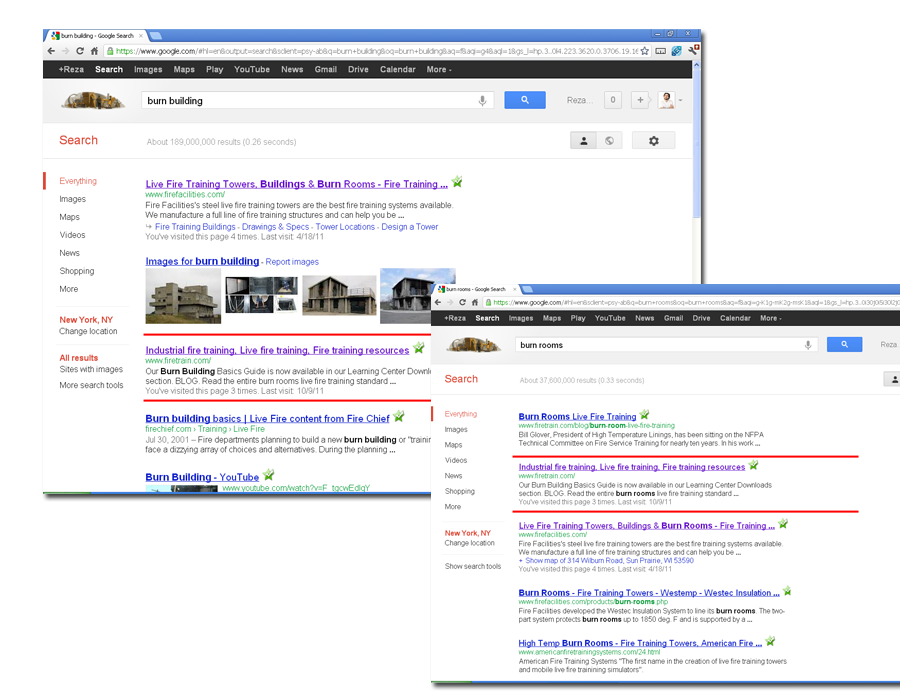This screenshot has width=900, height=700.
Task: Star the Burn Building - YouTube result
Action: 269,475
